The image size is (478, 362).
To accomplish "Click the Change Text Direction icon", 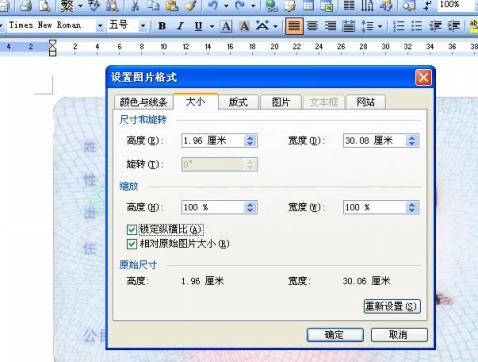I will [x=367, y=5].
